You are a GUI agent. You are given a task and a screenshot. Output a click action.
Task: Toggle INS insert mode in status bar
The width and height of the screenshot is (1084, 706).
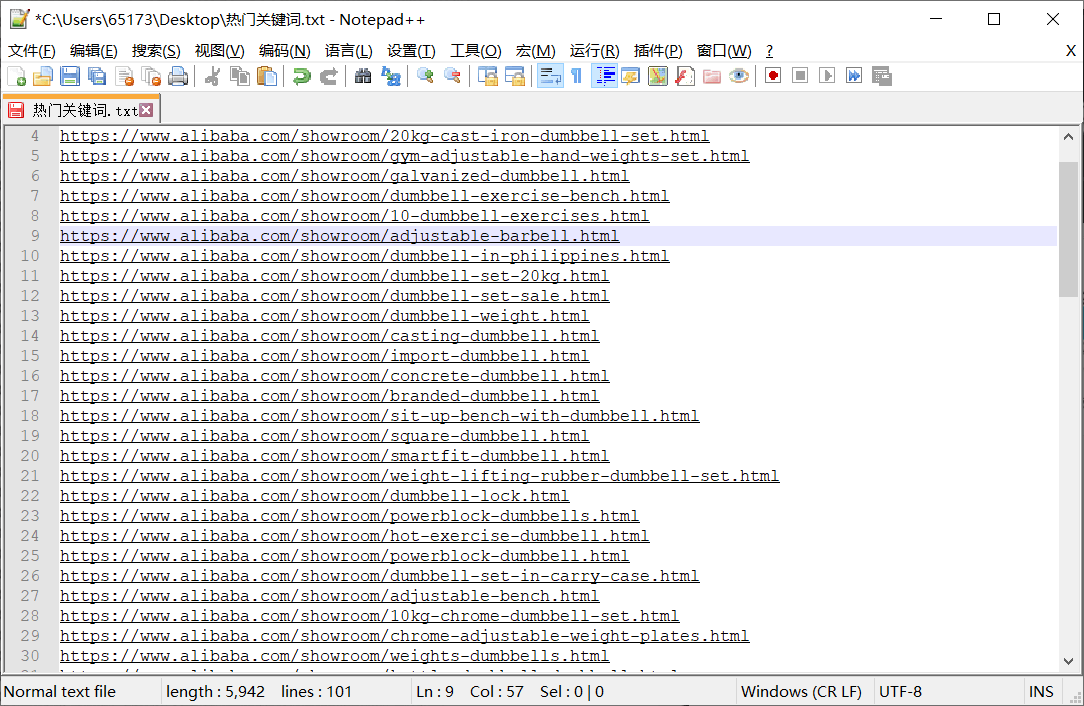pos(1041,691)
